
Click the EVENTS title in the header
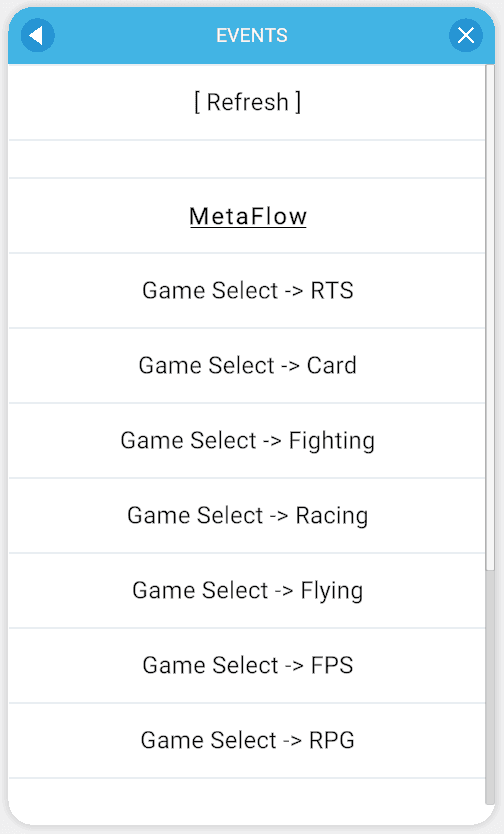[x=251, y=36]
